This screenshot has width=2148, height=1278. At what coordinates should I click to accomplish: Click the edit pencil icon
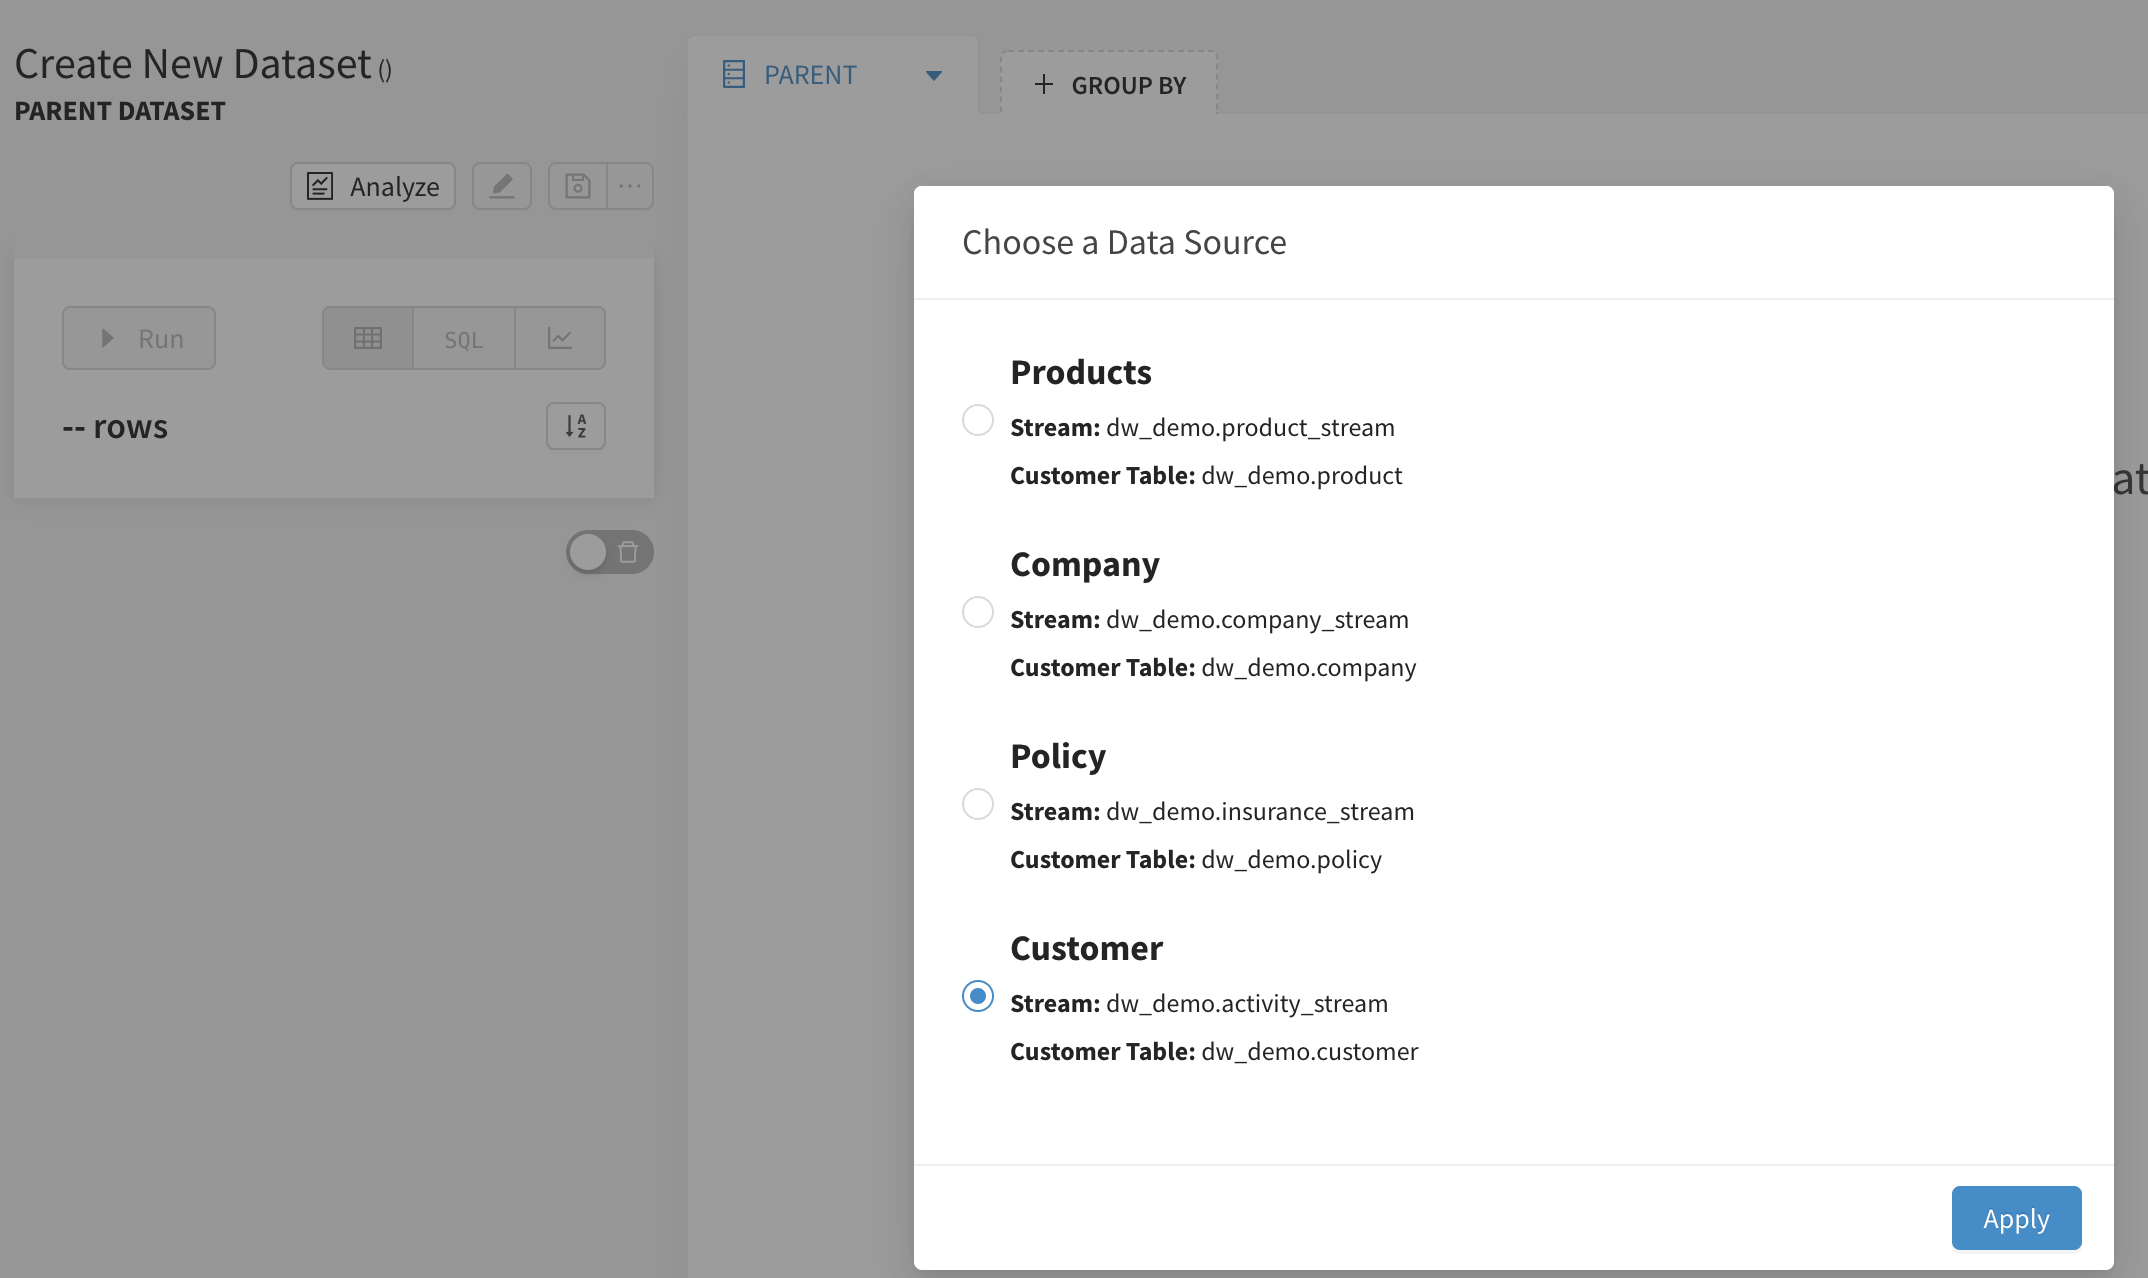pyautogui.click(x=502, y=186)
